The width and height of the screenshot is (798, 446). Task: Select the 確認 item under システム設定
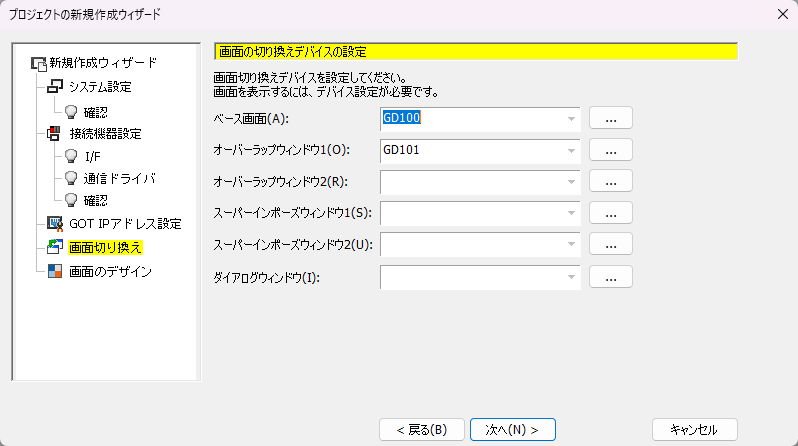(95, 111)
